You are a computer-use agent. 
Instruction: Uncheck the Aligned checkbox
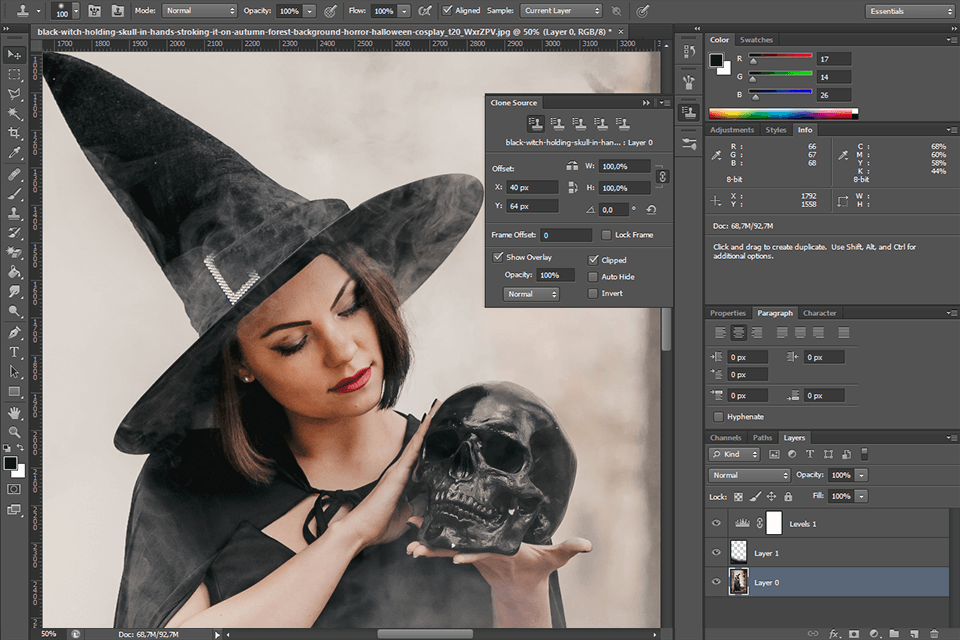(x=447, y=10)
